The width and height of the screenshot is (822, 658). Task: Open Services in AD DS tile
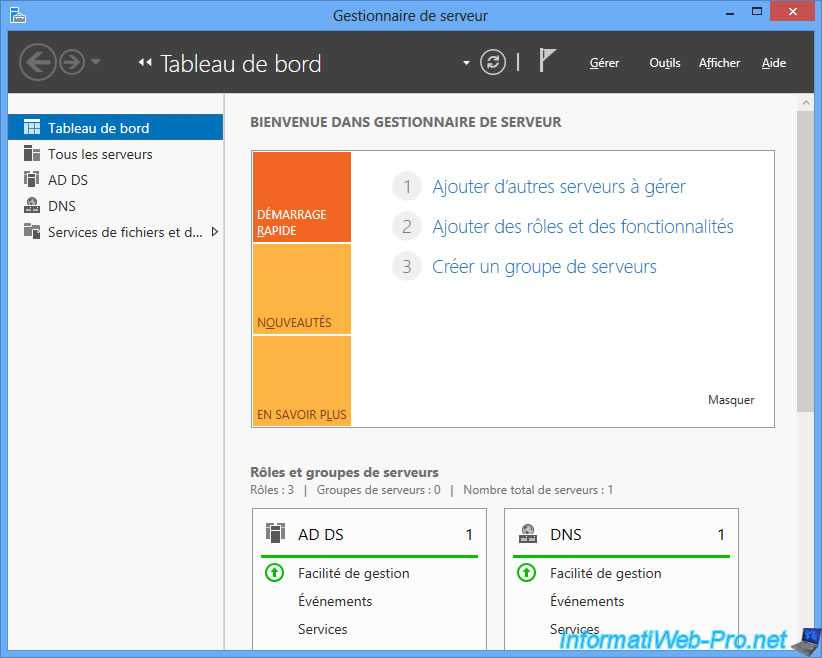coord(322,629)
